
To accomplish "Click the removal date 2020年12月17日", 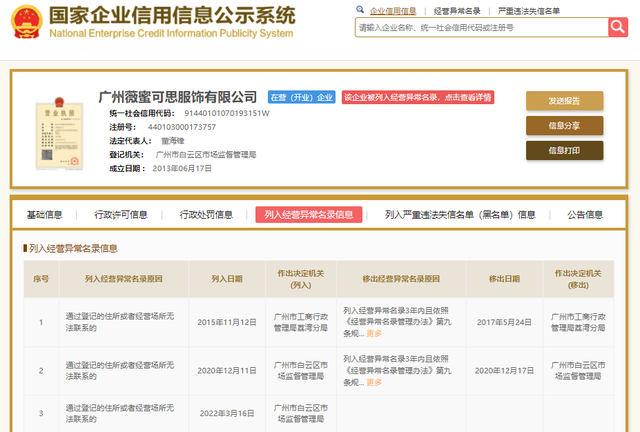I will click(x=504, y=371).
